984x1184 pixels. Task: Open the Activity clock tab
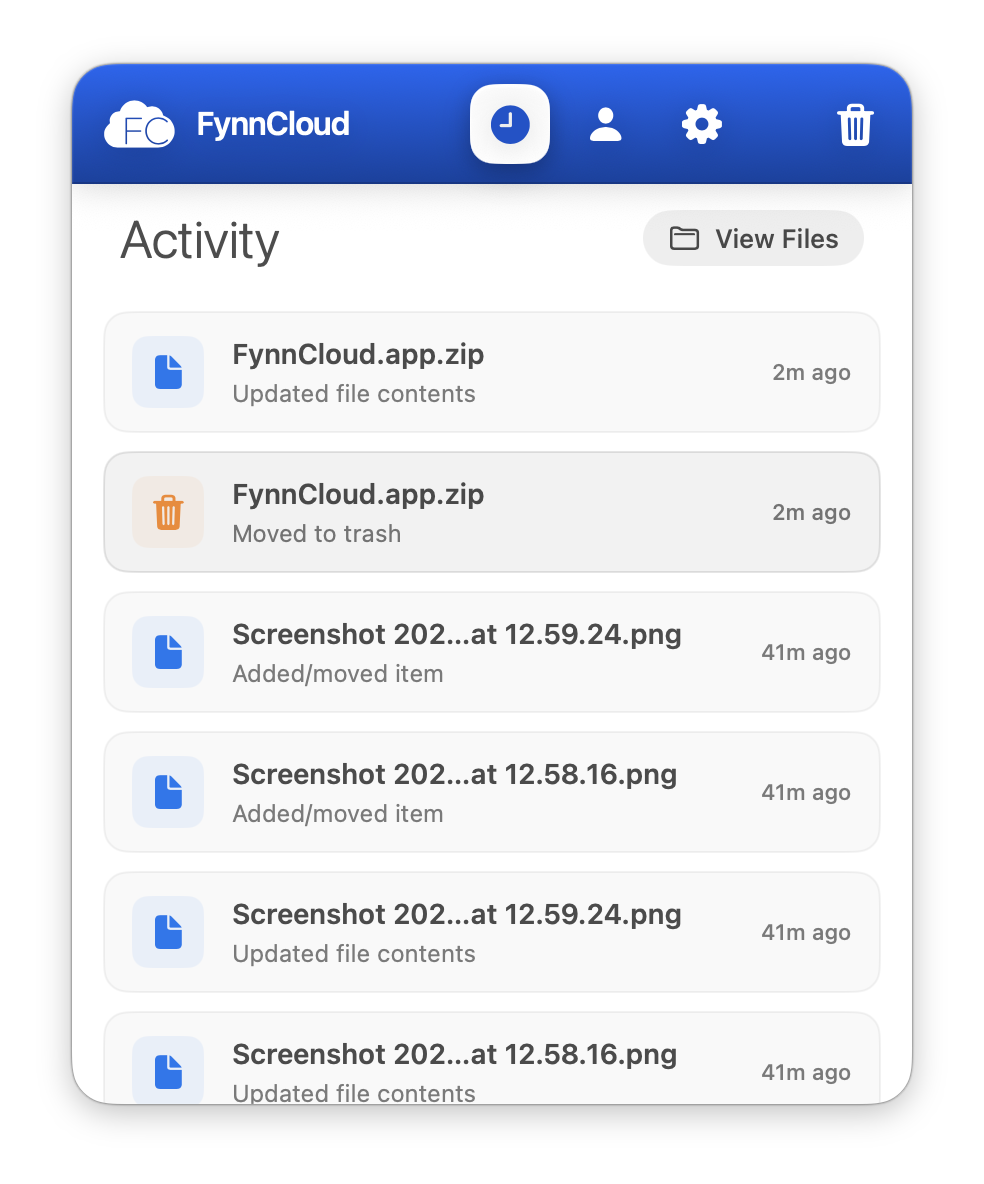point(510,124)
